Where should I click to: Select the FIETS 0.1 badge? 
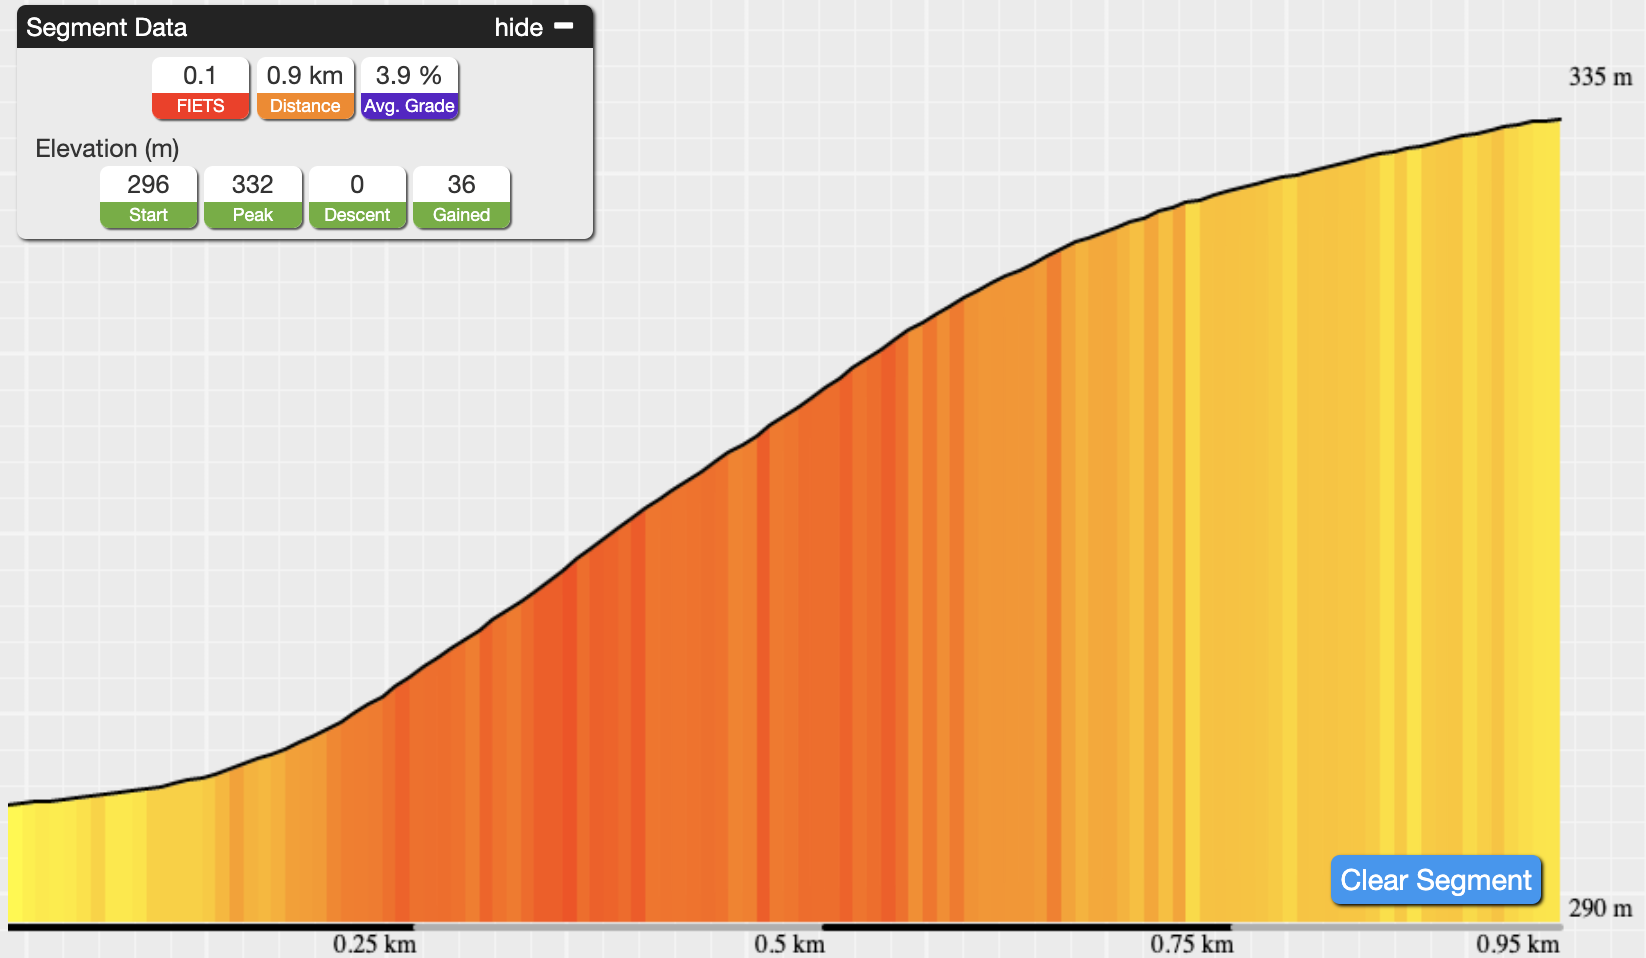[200, 89]
